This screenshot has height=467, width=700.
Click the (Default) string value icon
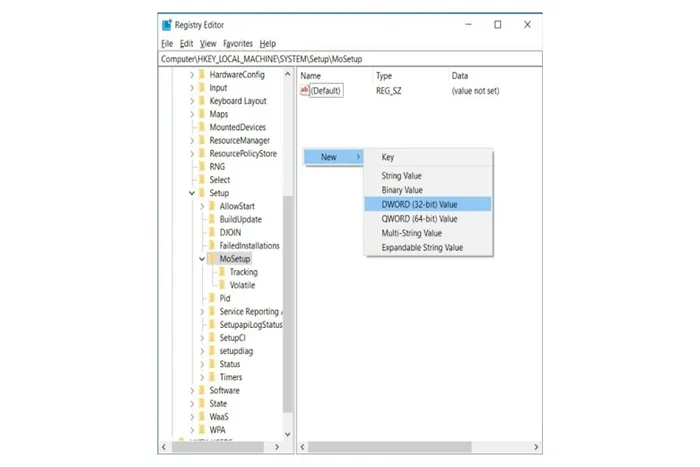pos(304,91)
